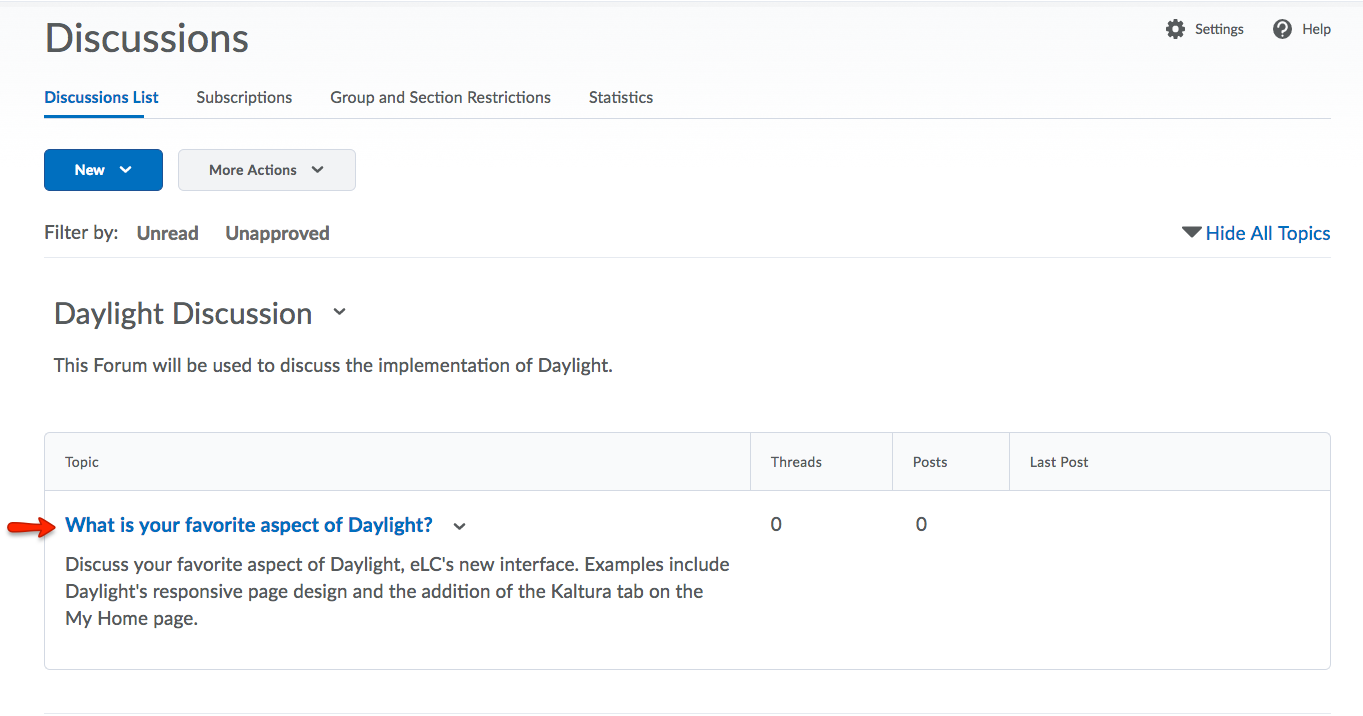The width and height of the screenshot is (1363, 716).
Task: Click the Posts column header
Action: tap(930, 462)
